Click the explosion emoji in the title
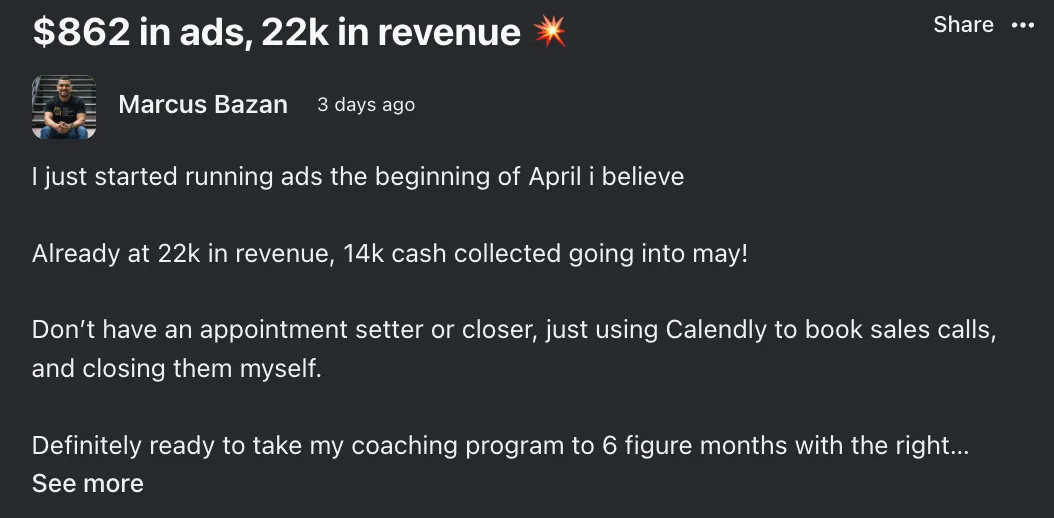 [549, 32]
